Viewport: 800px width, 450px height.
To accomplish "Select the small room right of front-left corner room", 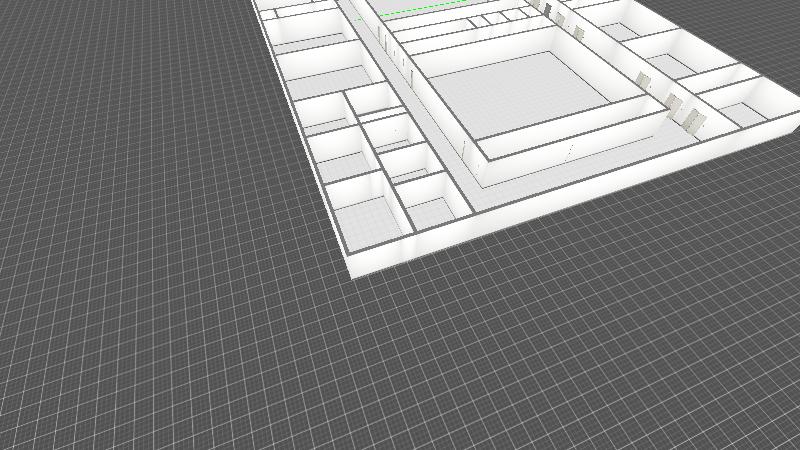I will click(x=430, y=212).
